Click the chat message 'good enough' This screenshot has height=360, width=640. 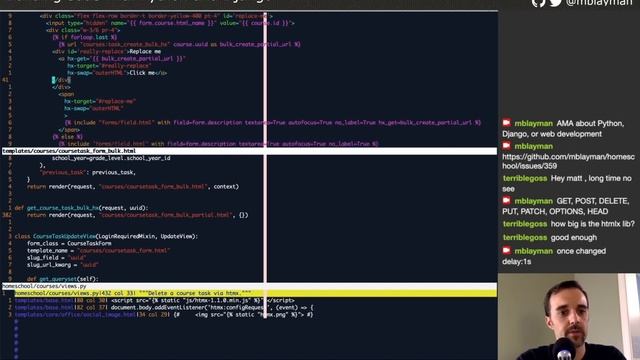[573, 237]
